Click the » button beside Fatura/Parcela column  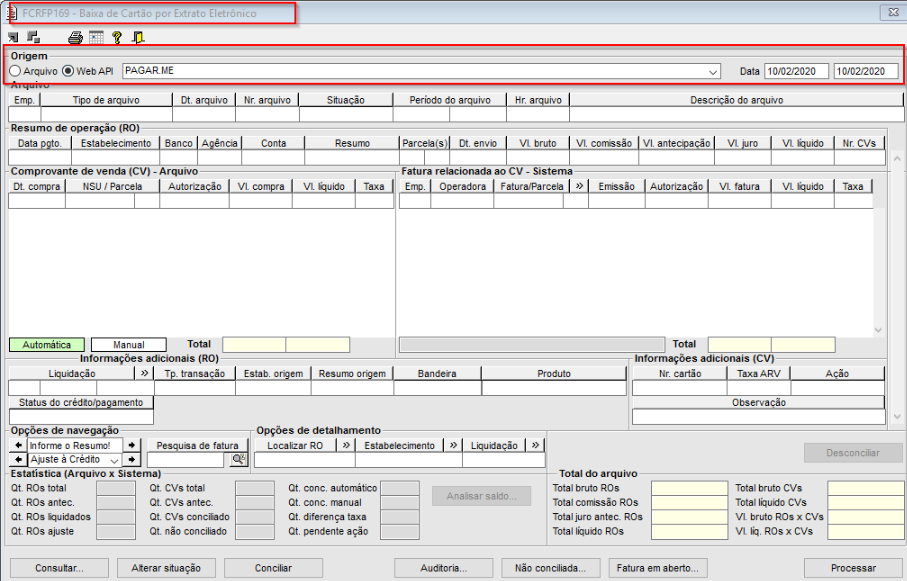(x=579, y=186)
